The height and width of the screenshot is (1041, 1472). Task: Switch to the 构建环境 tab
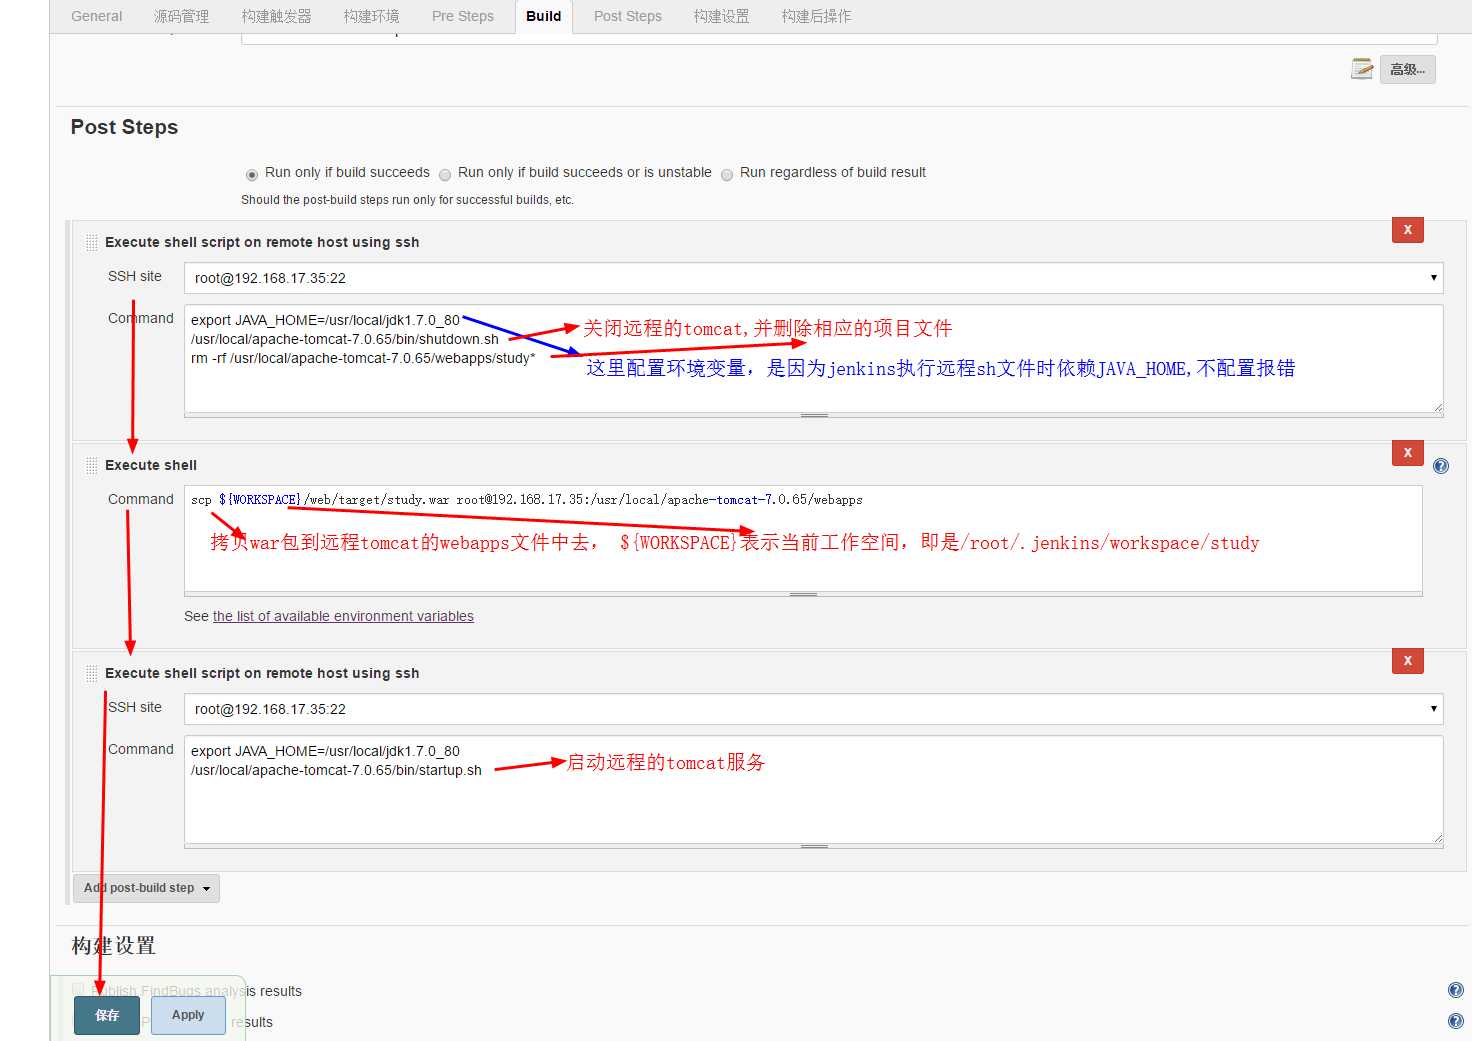(372, 16)
